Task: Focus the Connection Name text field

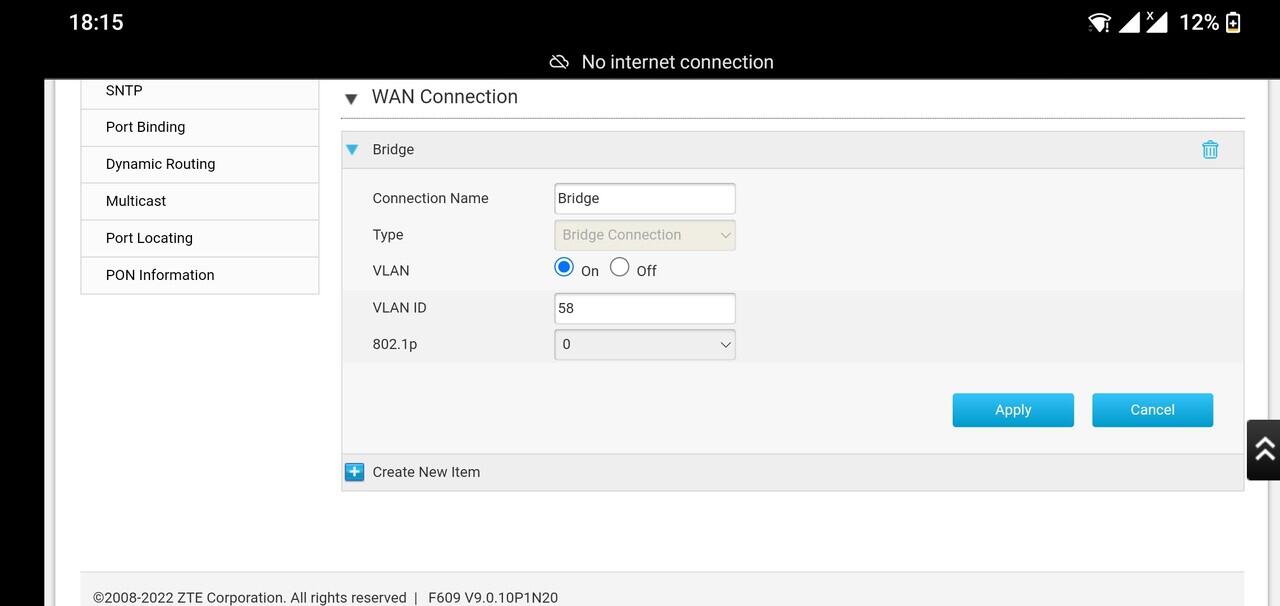Action: tap(645, 198)
